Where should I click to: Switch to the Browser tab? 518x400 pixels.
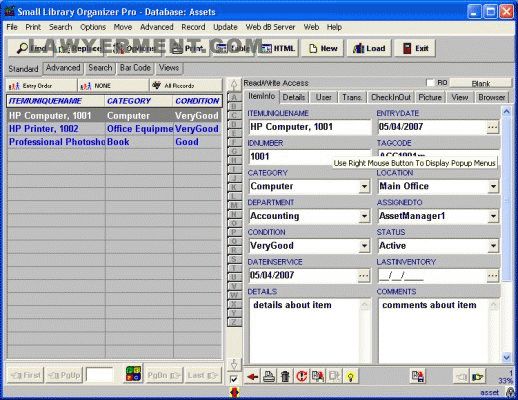(492, 97)
